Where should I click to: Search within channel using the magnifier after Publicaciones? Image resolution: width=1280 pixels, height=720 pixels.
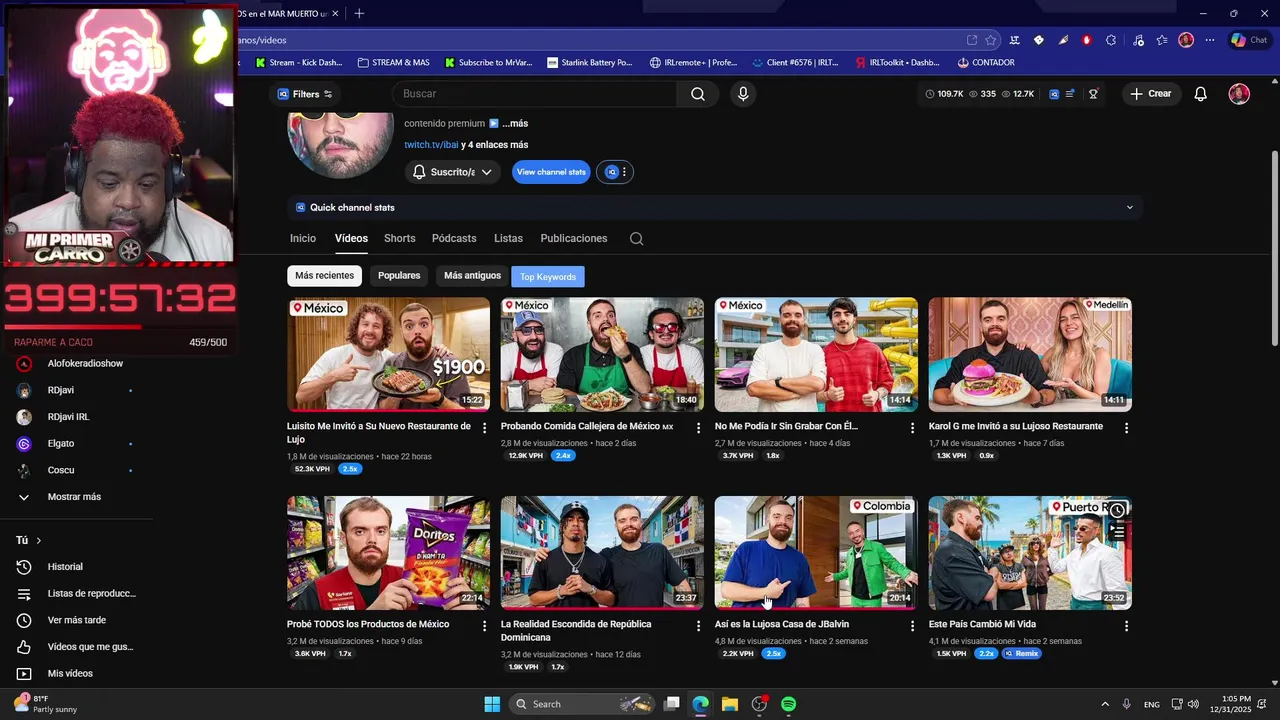tap(636, 239)
